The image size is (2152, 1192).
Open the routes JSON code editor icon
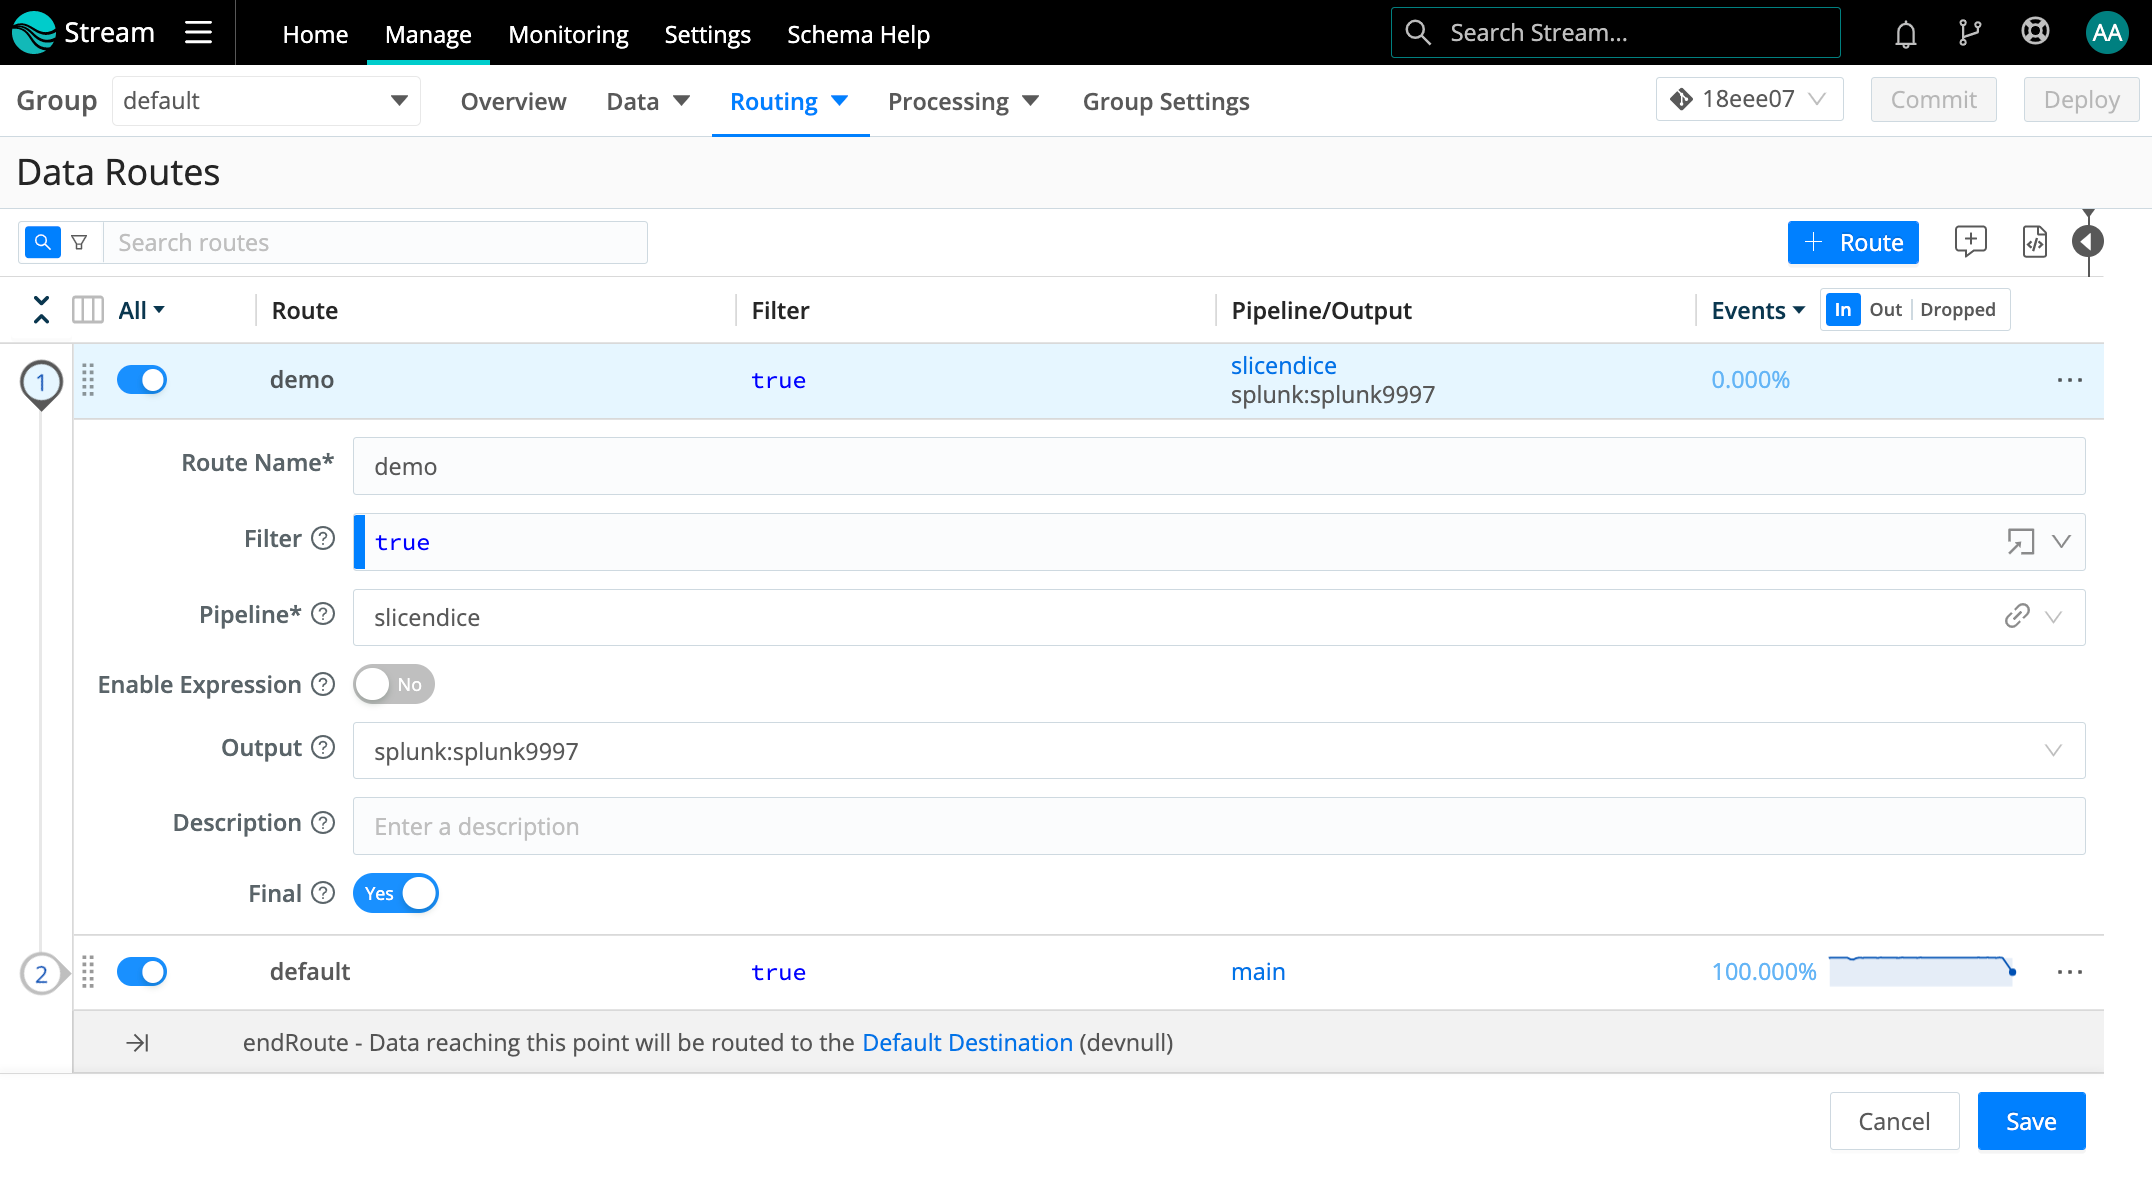coord(2034,242)
